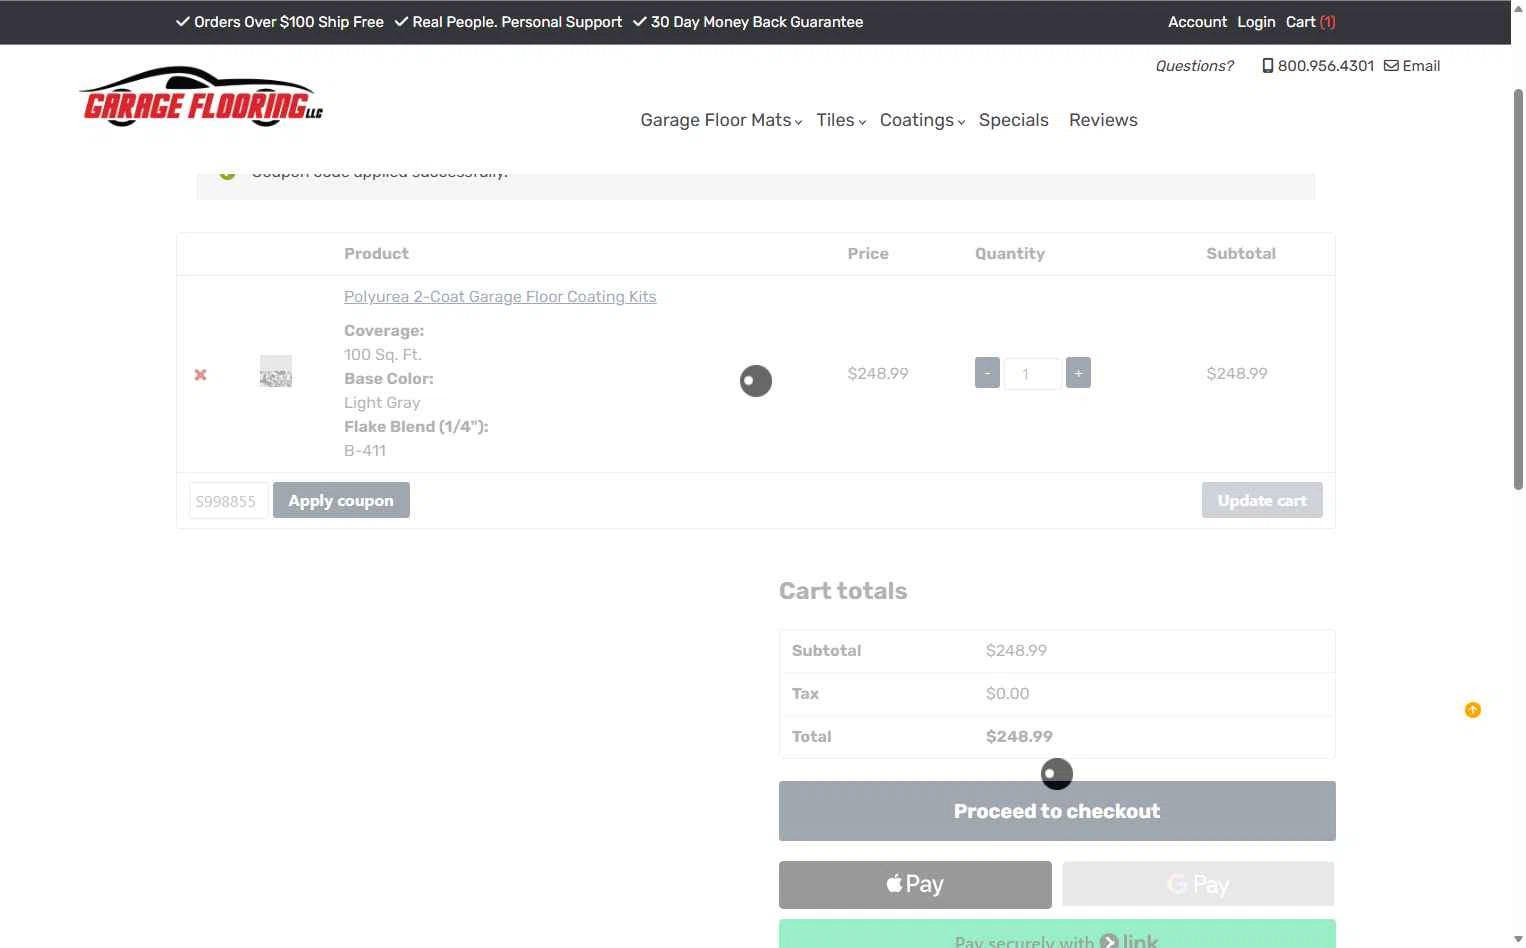The image size is (1526, 948).
Task: Call the 800.956.4301 phone number
Action: click(x=1318, y=66)
